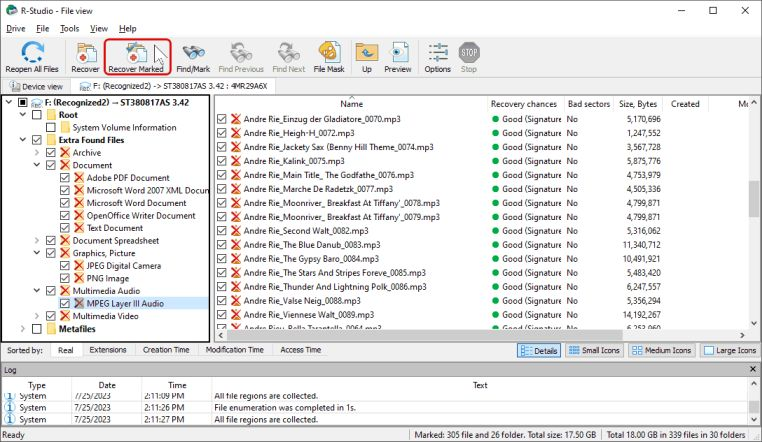Click the Multimedia Video type icon
Screen dimensions: 762x442
65,316
